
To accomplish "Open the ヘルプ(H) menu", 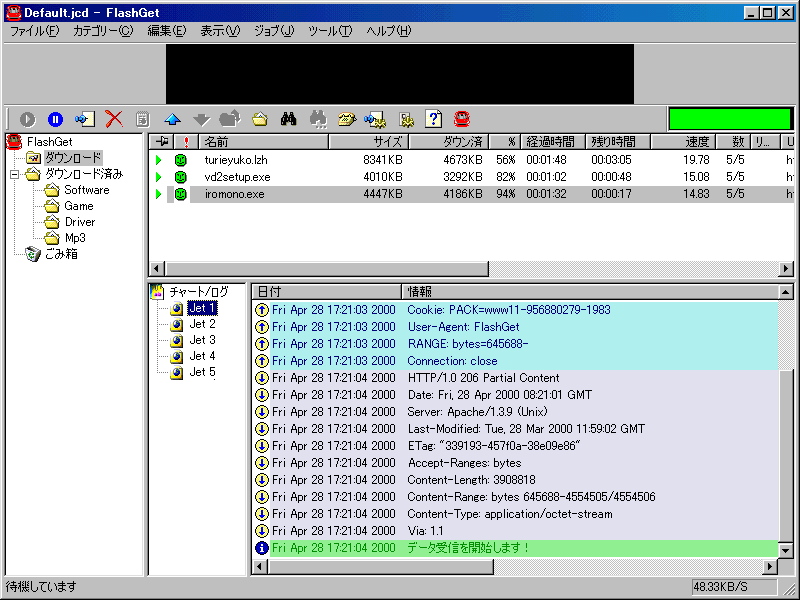I will coord(389,31).
